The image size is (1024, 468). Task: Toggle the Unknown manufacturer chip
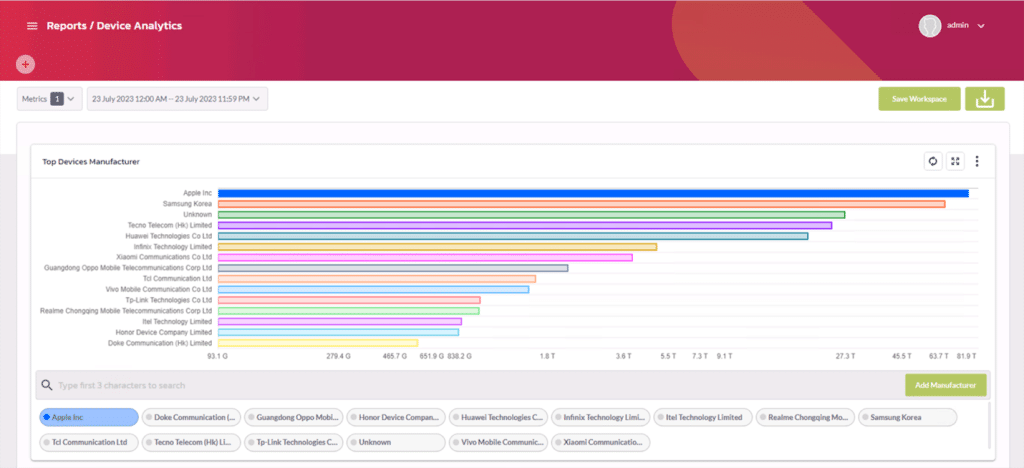coord(396,442)
